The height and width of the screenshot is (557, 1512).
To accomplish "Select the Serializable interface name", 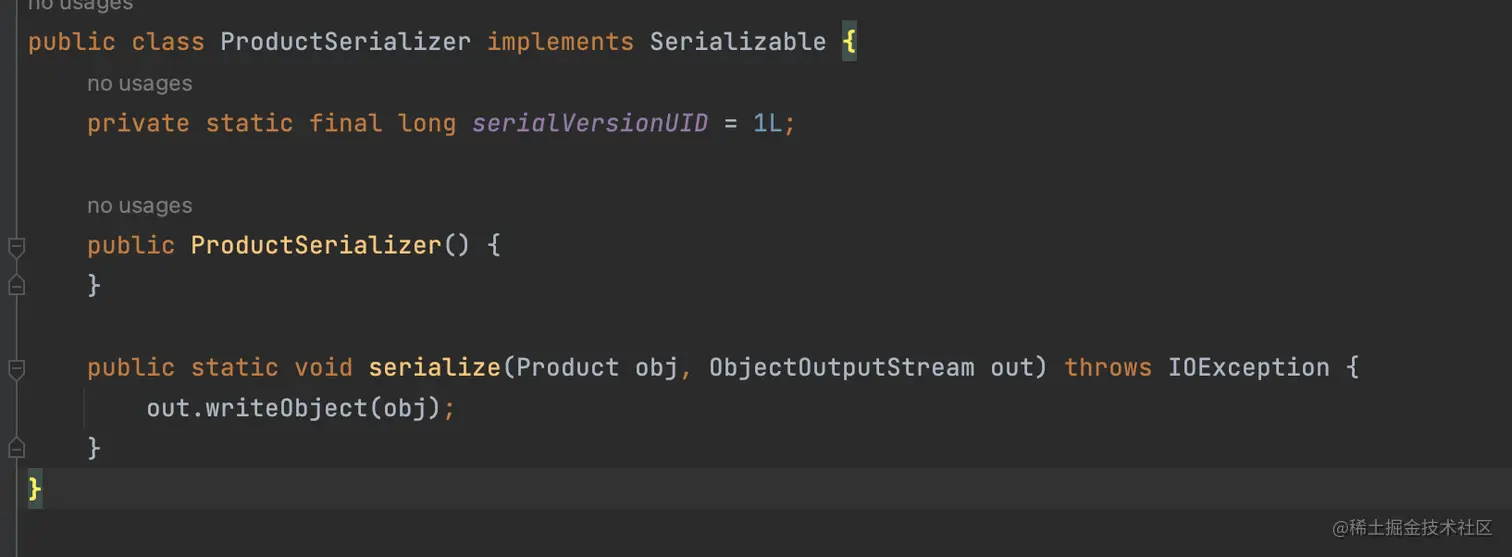I will click(738, 42).
